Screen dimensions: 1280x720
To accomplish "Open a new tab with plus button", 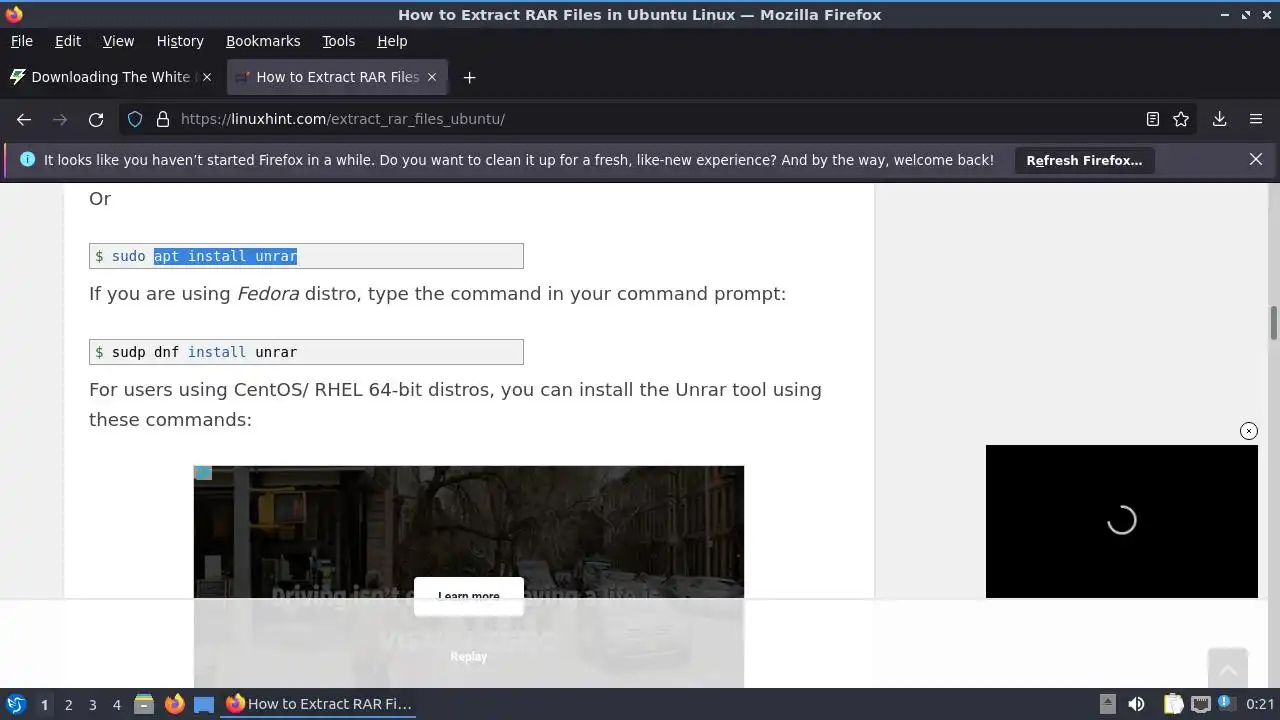I will pos(469,77).
